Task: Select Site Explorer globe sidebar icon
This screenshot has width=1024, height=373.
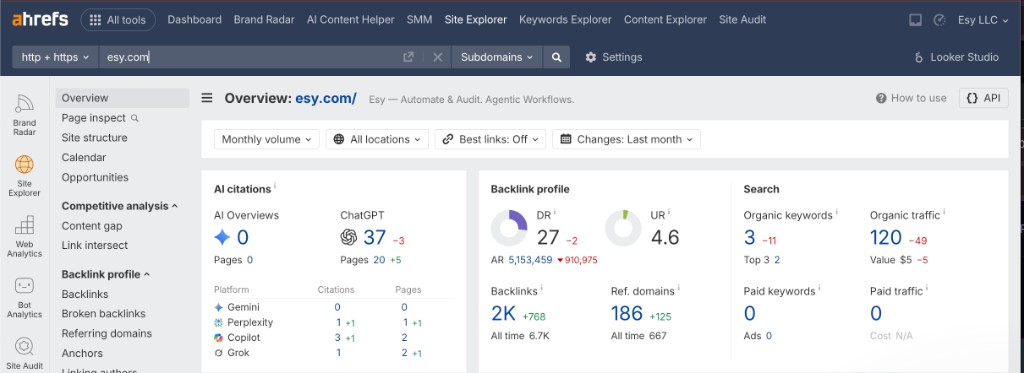Action: pos(24,175)
